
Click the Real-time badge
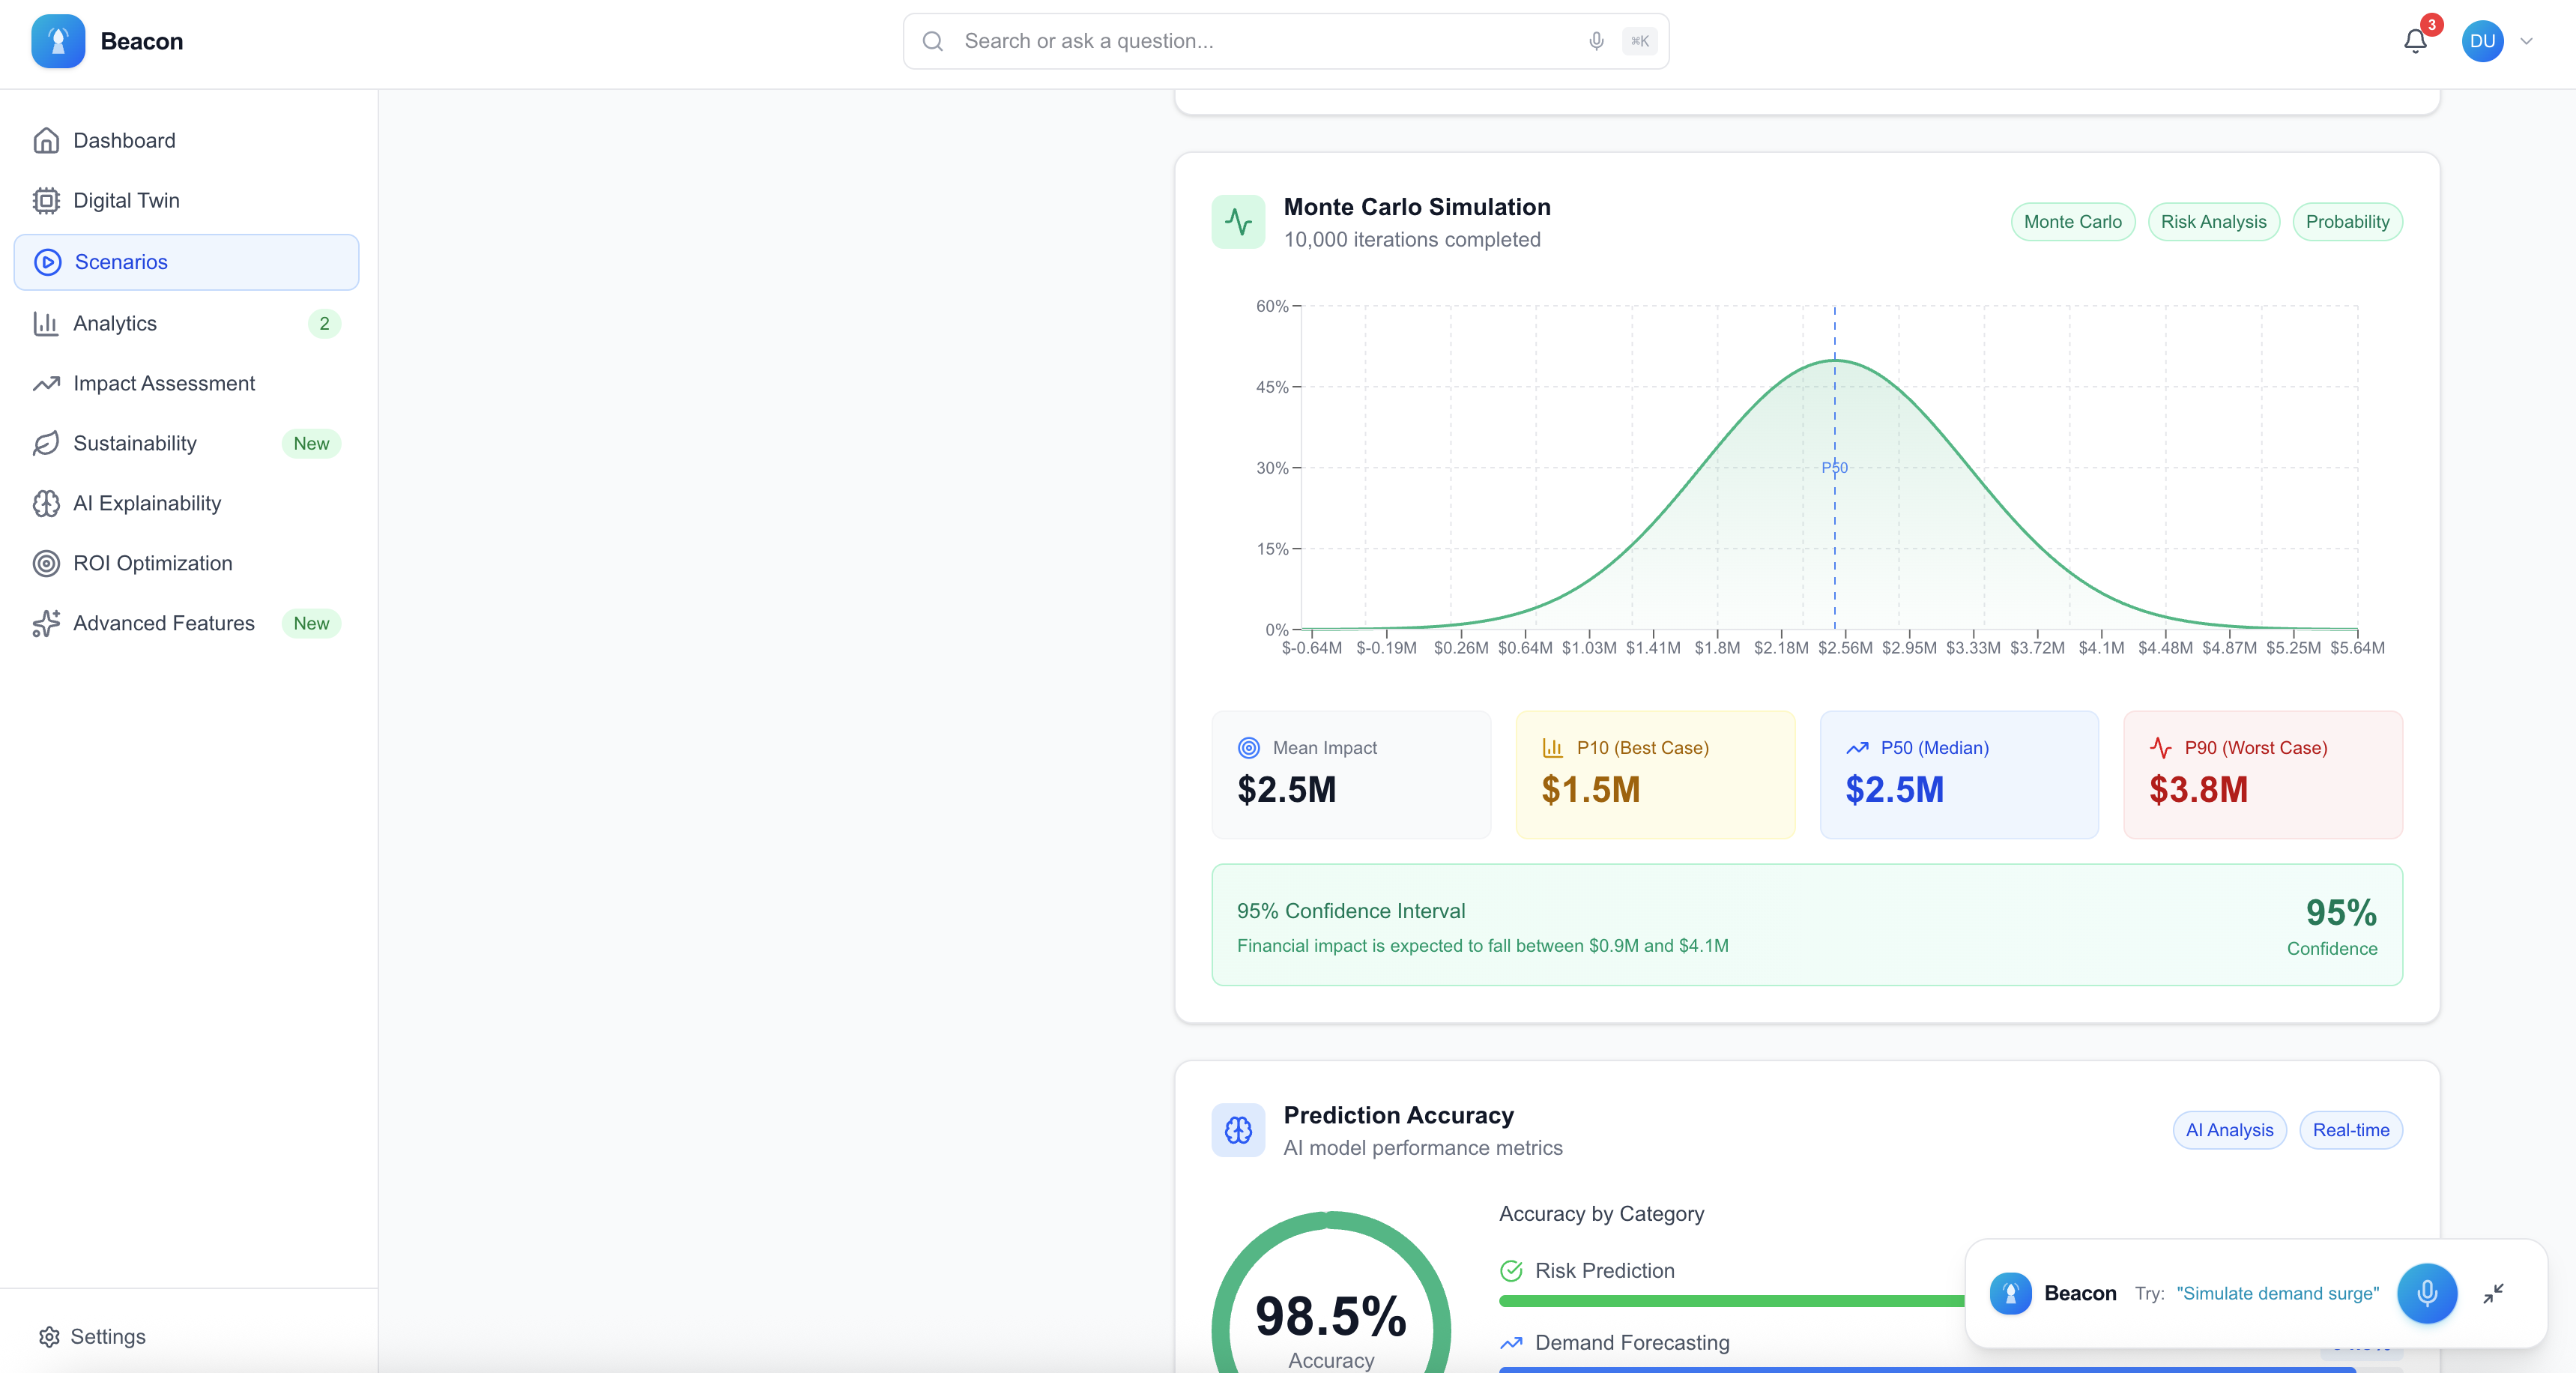pos(2350,1130)
